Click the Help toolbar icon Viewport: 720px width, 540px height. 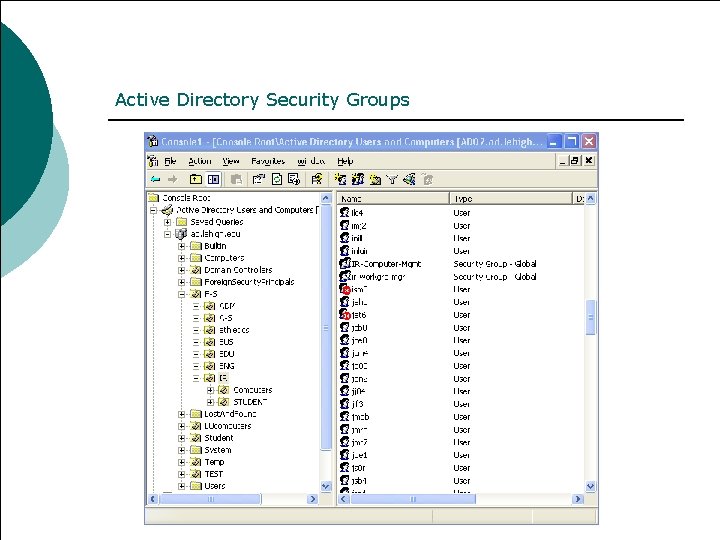317,180
